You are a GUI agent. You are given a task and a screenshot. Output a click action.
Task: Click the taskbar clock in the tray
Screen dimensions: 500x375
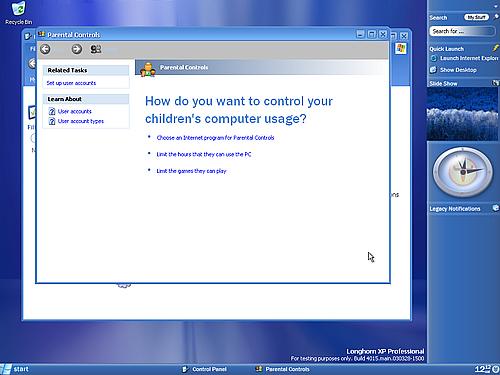483,369
